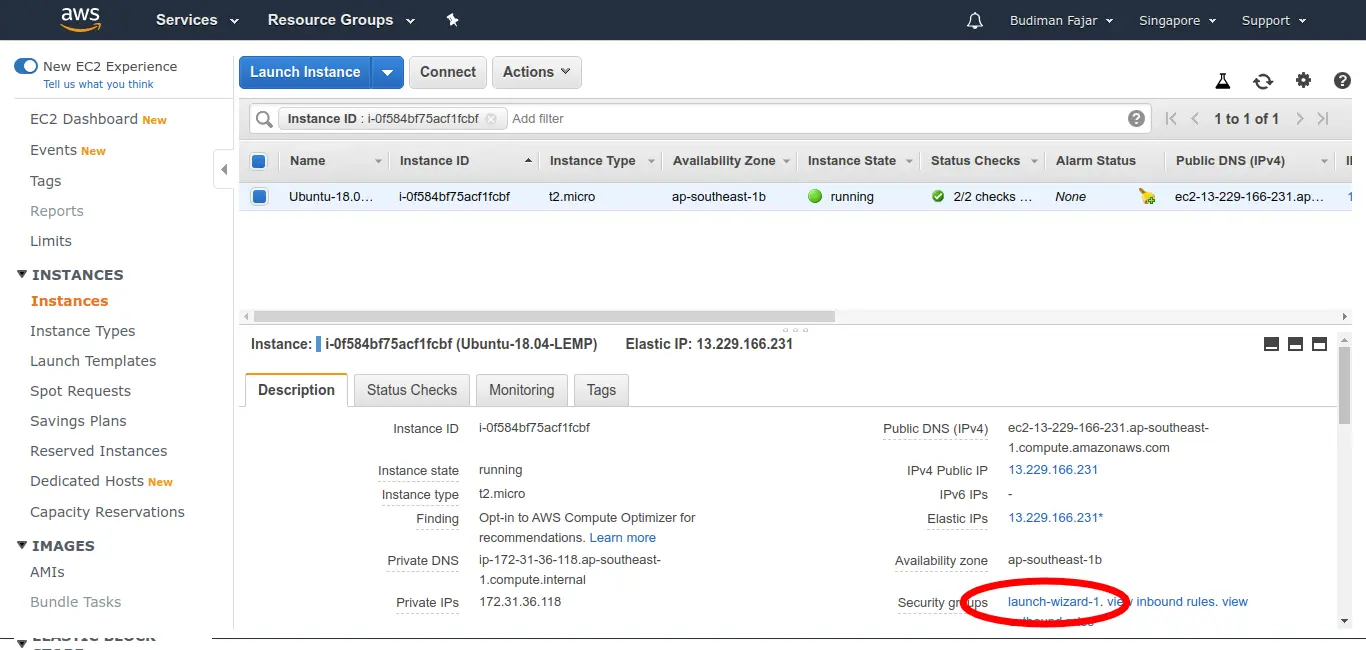Switch to the Description tab
This screenshot has height=650, width=1366.
coord(296,390)
